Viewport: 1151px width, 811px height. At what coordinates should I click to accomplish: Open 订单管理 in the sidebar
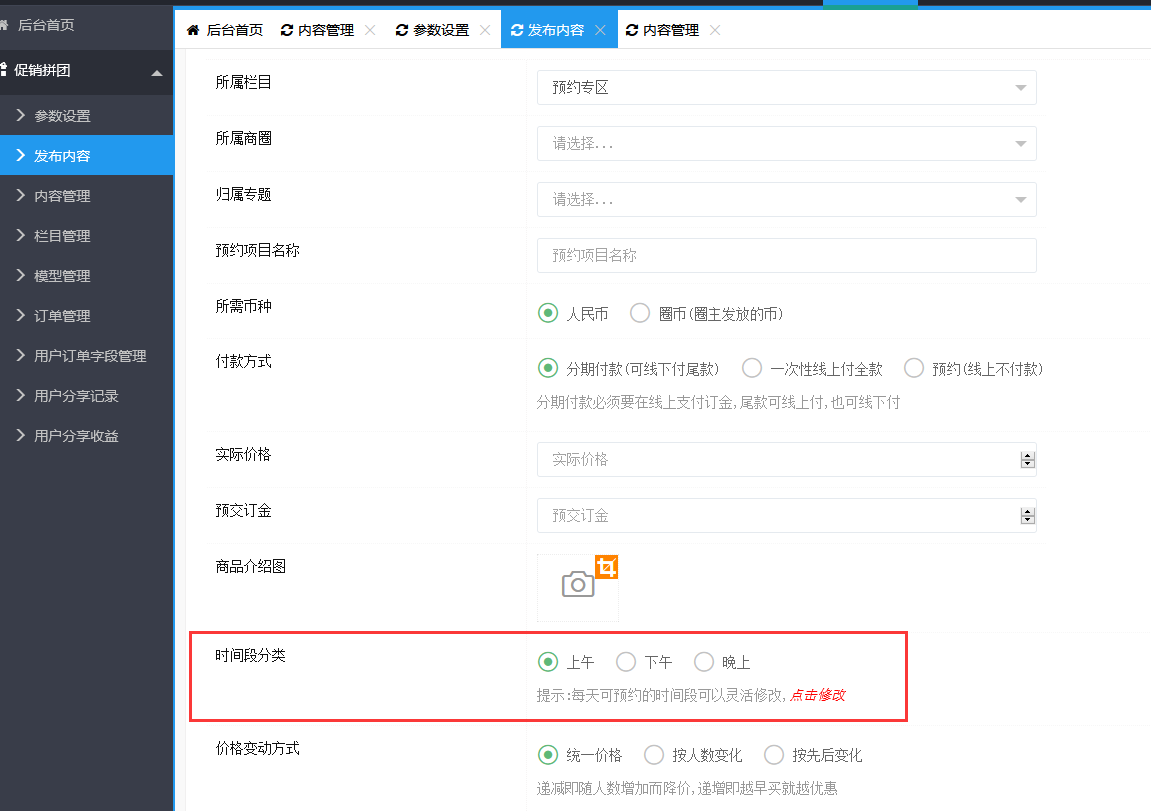pyautogui.click(x=62, y=316)
